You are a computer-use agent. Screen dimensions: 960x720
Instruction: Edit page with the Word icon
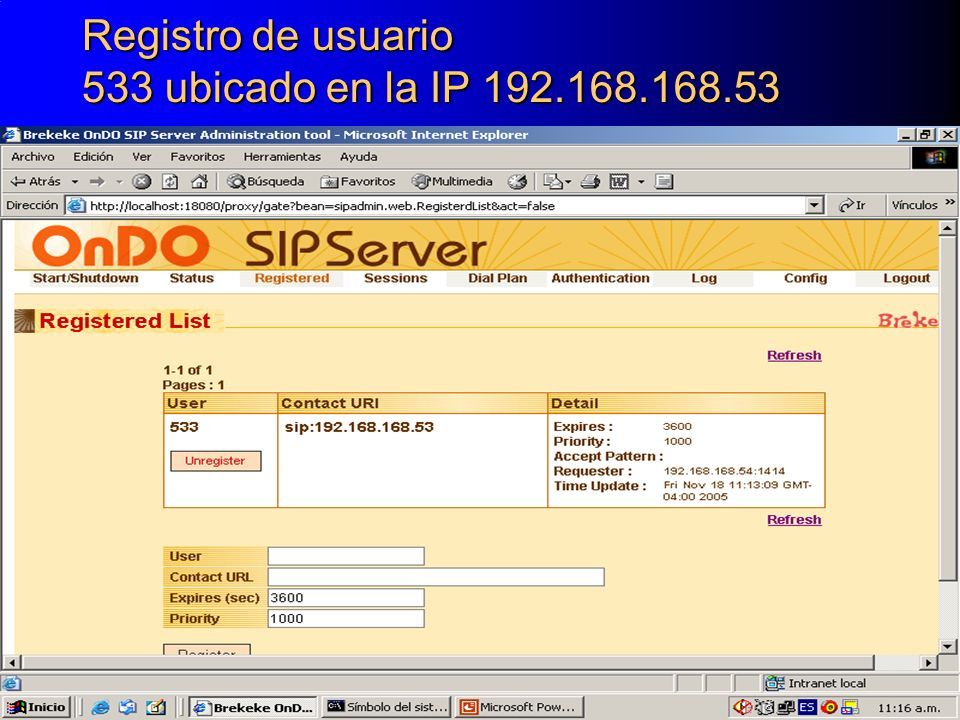point(619,181)
